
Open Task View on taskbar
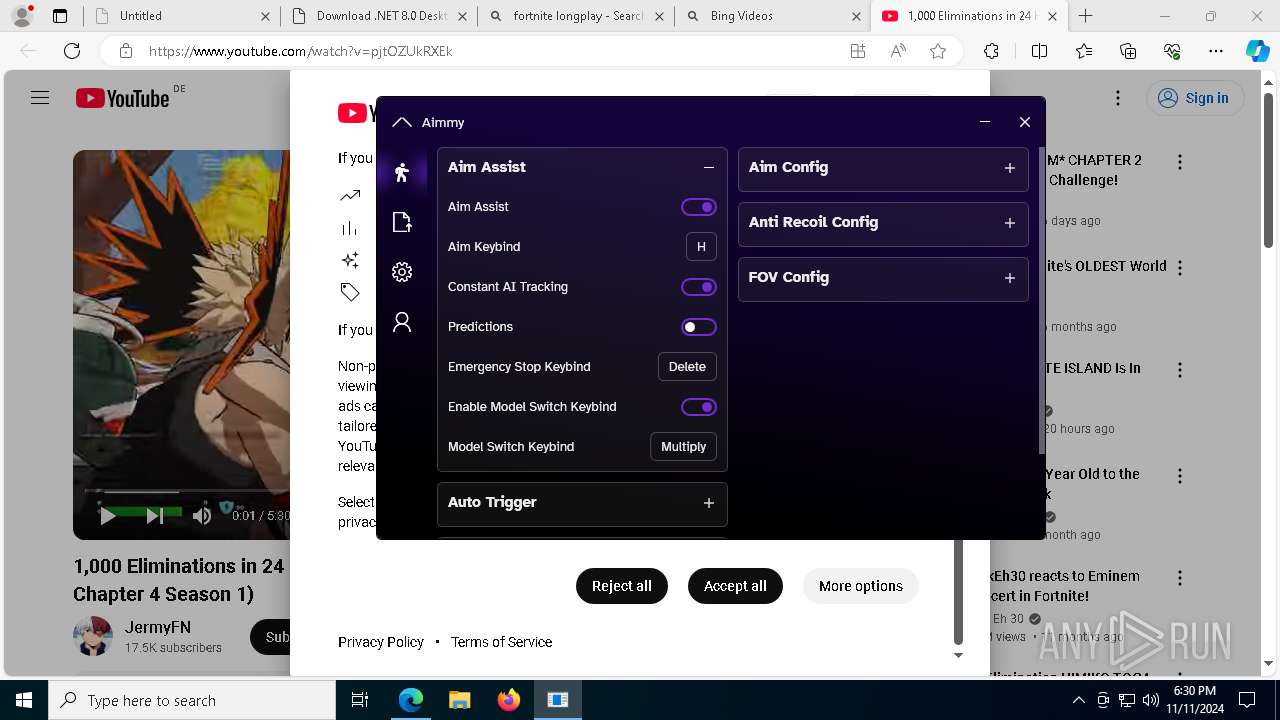coord(360,700)
